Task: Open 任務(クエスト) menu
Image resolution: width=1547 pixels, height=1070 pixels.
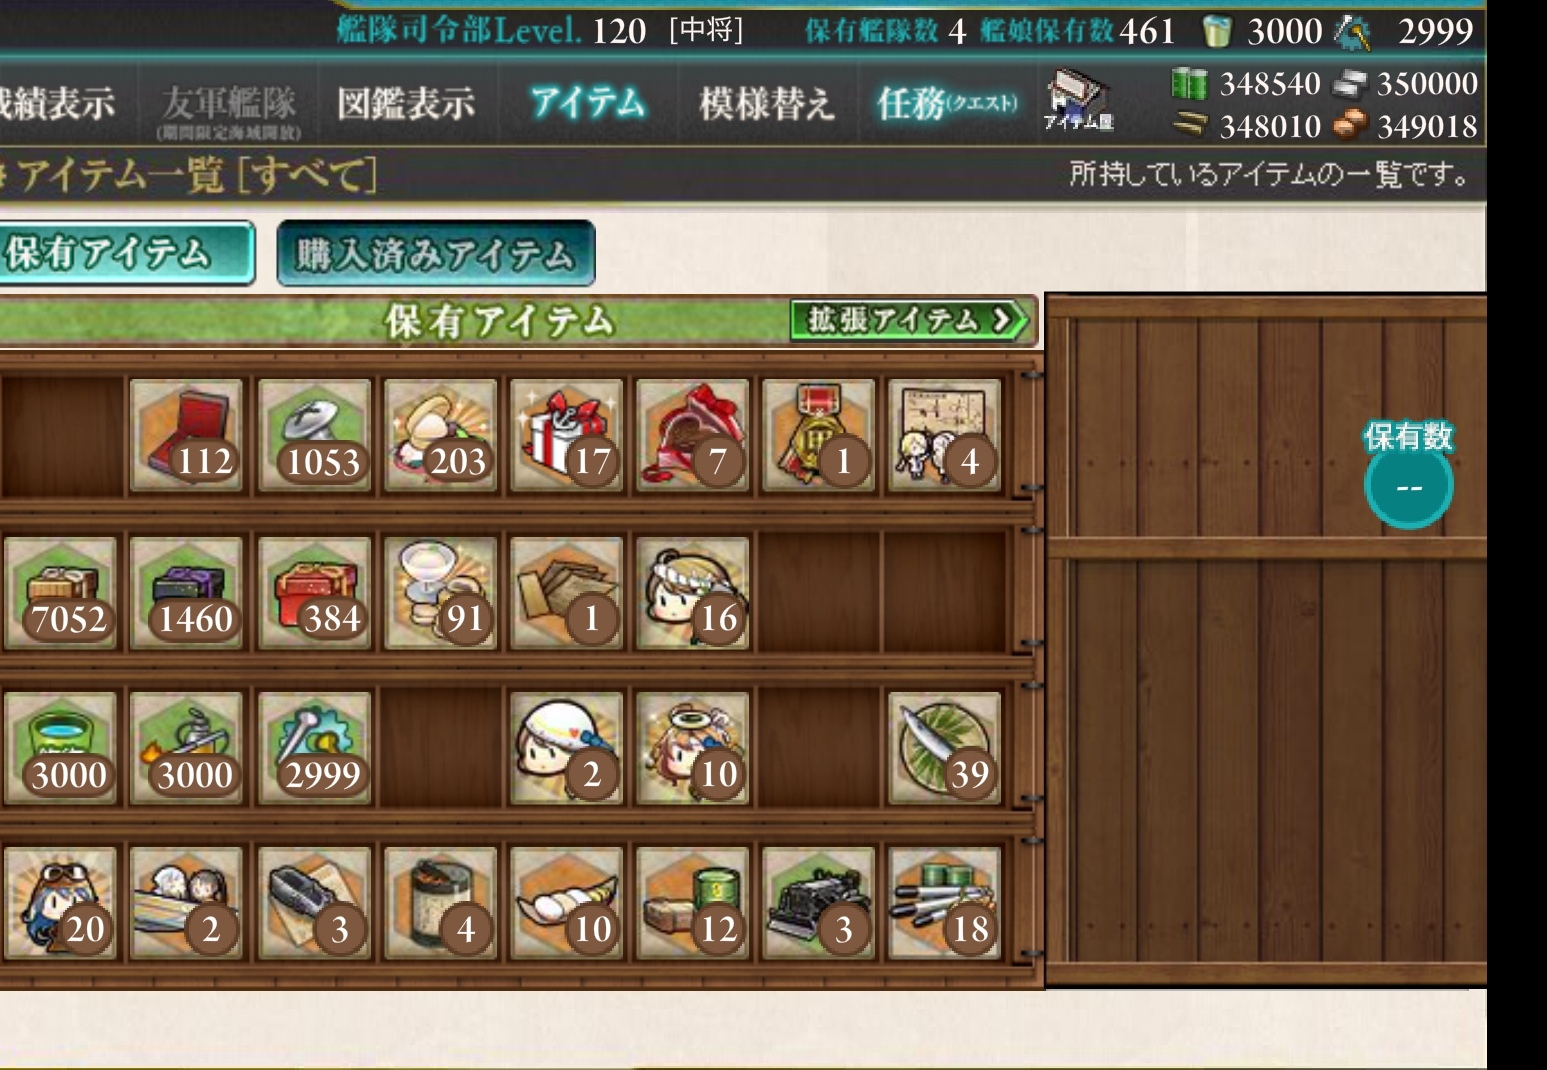Action: point(947,102)
